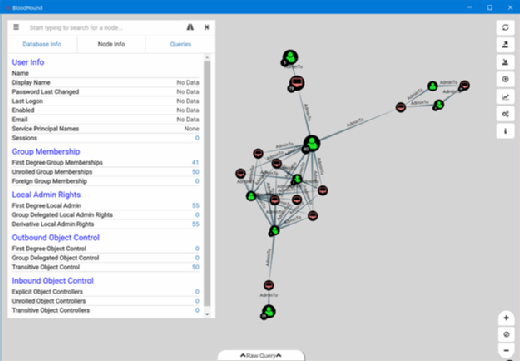Zoom out with the minus button
This screenshot has width=520, height=361.
pos(506,350)
